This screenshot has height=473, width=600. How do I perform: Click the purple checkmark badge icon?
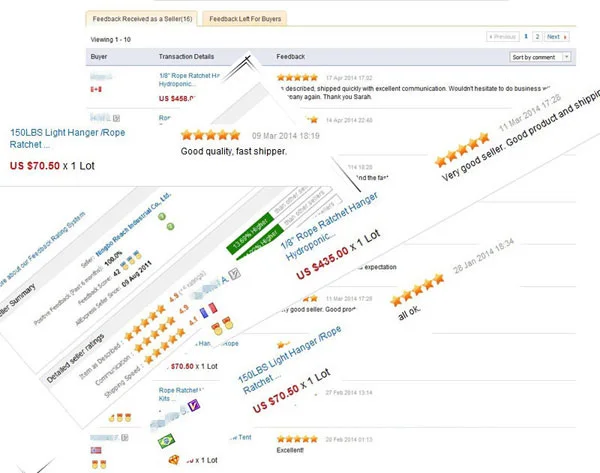[194, 405]
